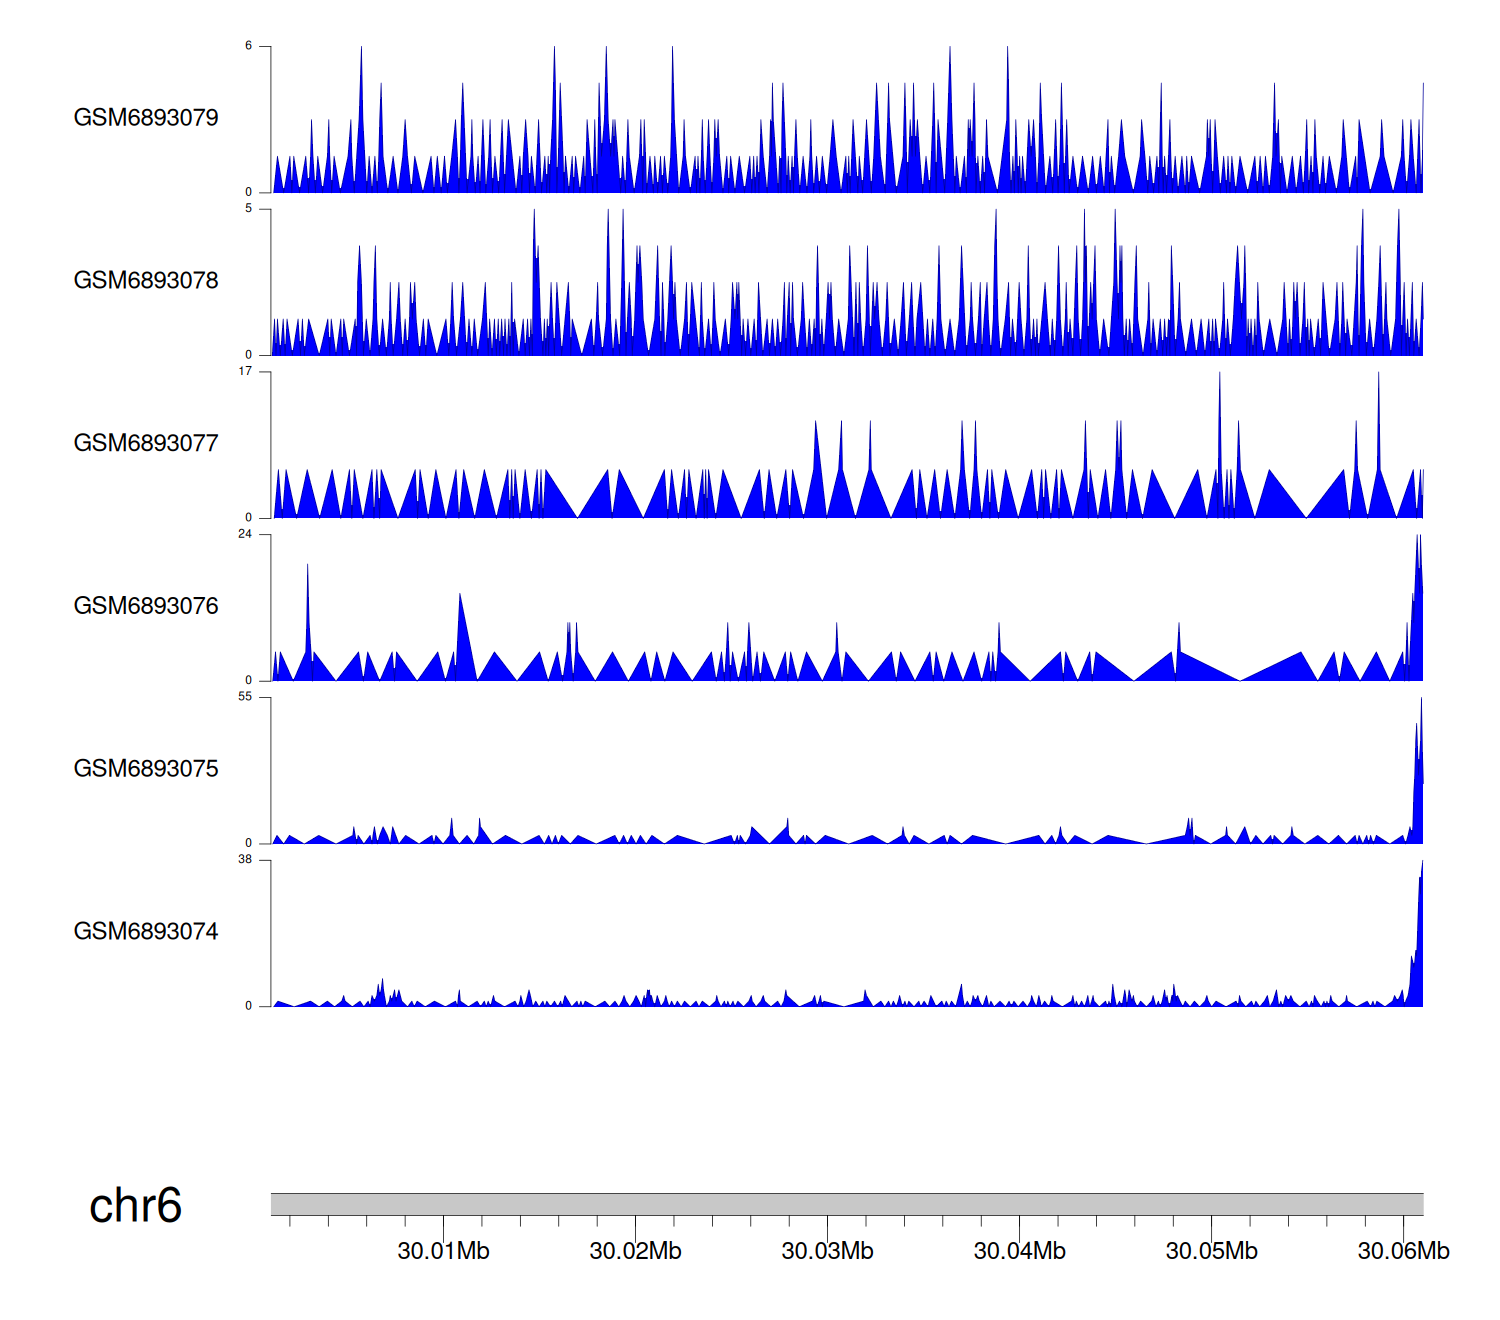Click y-axis maximum 24 on GSM6893076 track
Image resolution: width=1500 pixels, height=1320 pixels.
245,534
